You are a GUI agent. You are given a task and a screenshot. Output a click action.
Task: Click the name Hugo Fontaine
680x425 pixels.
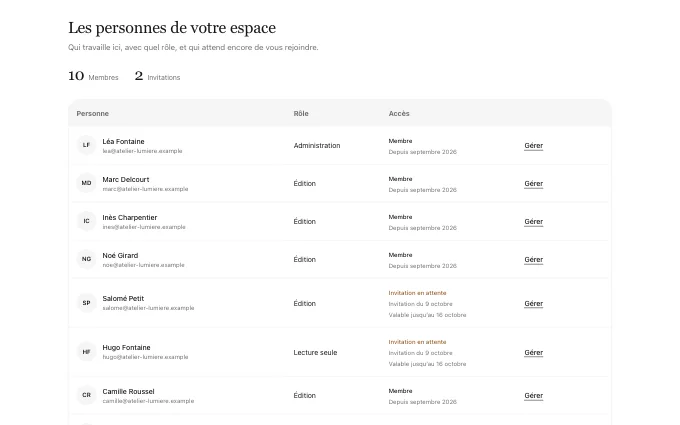pos(126,347)
